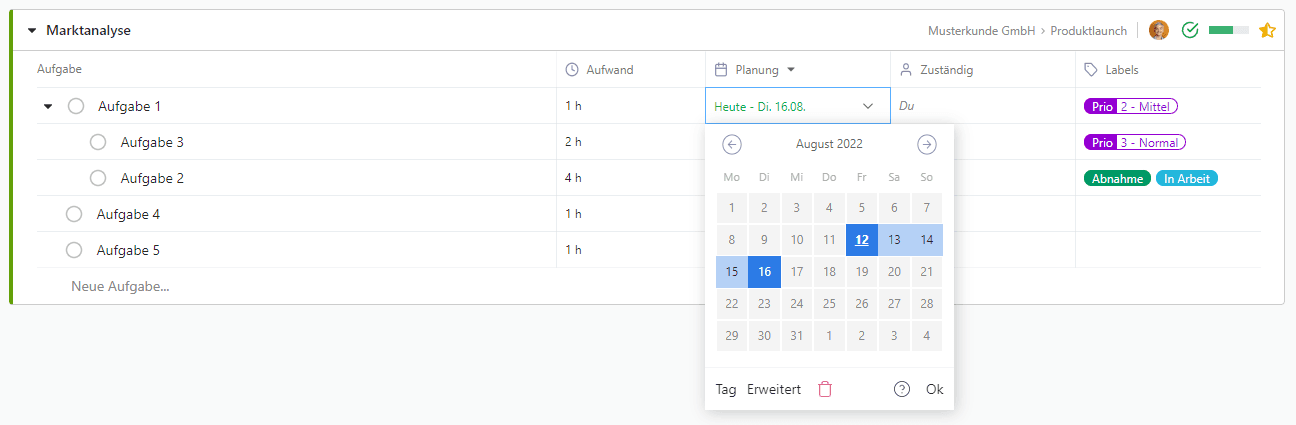Click the Aufgabe 4 task name
1296x425 pixels.
click(128, 214)
